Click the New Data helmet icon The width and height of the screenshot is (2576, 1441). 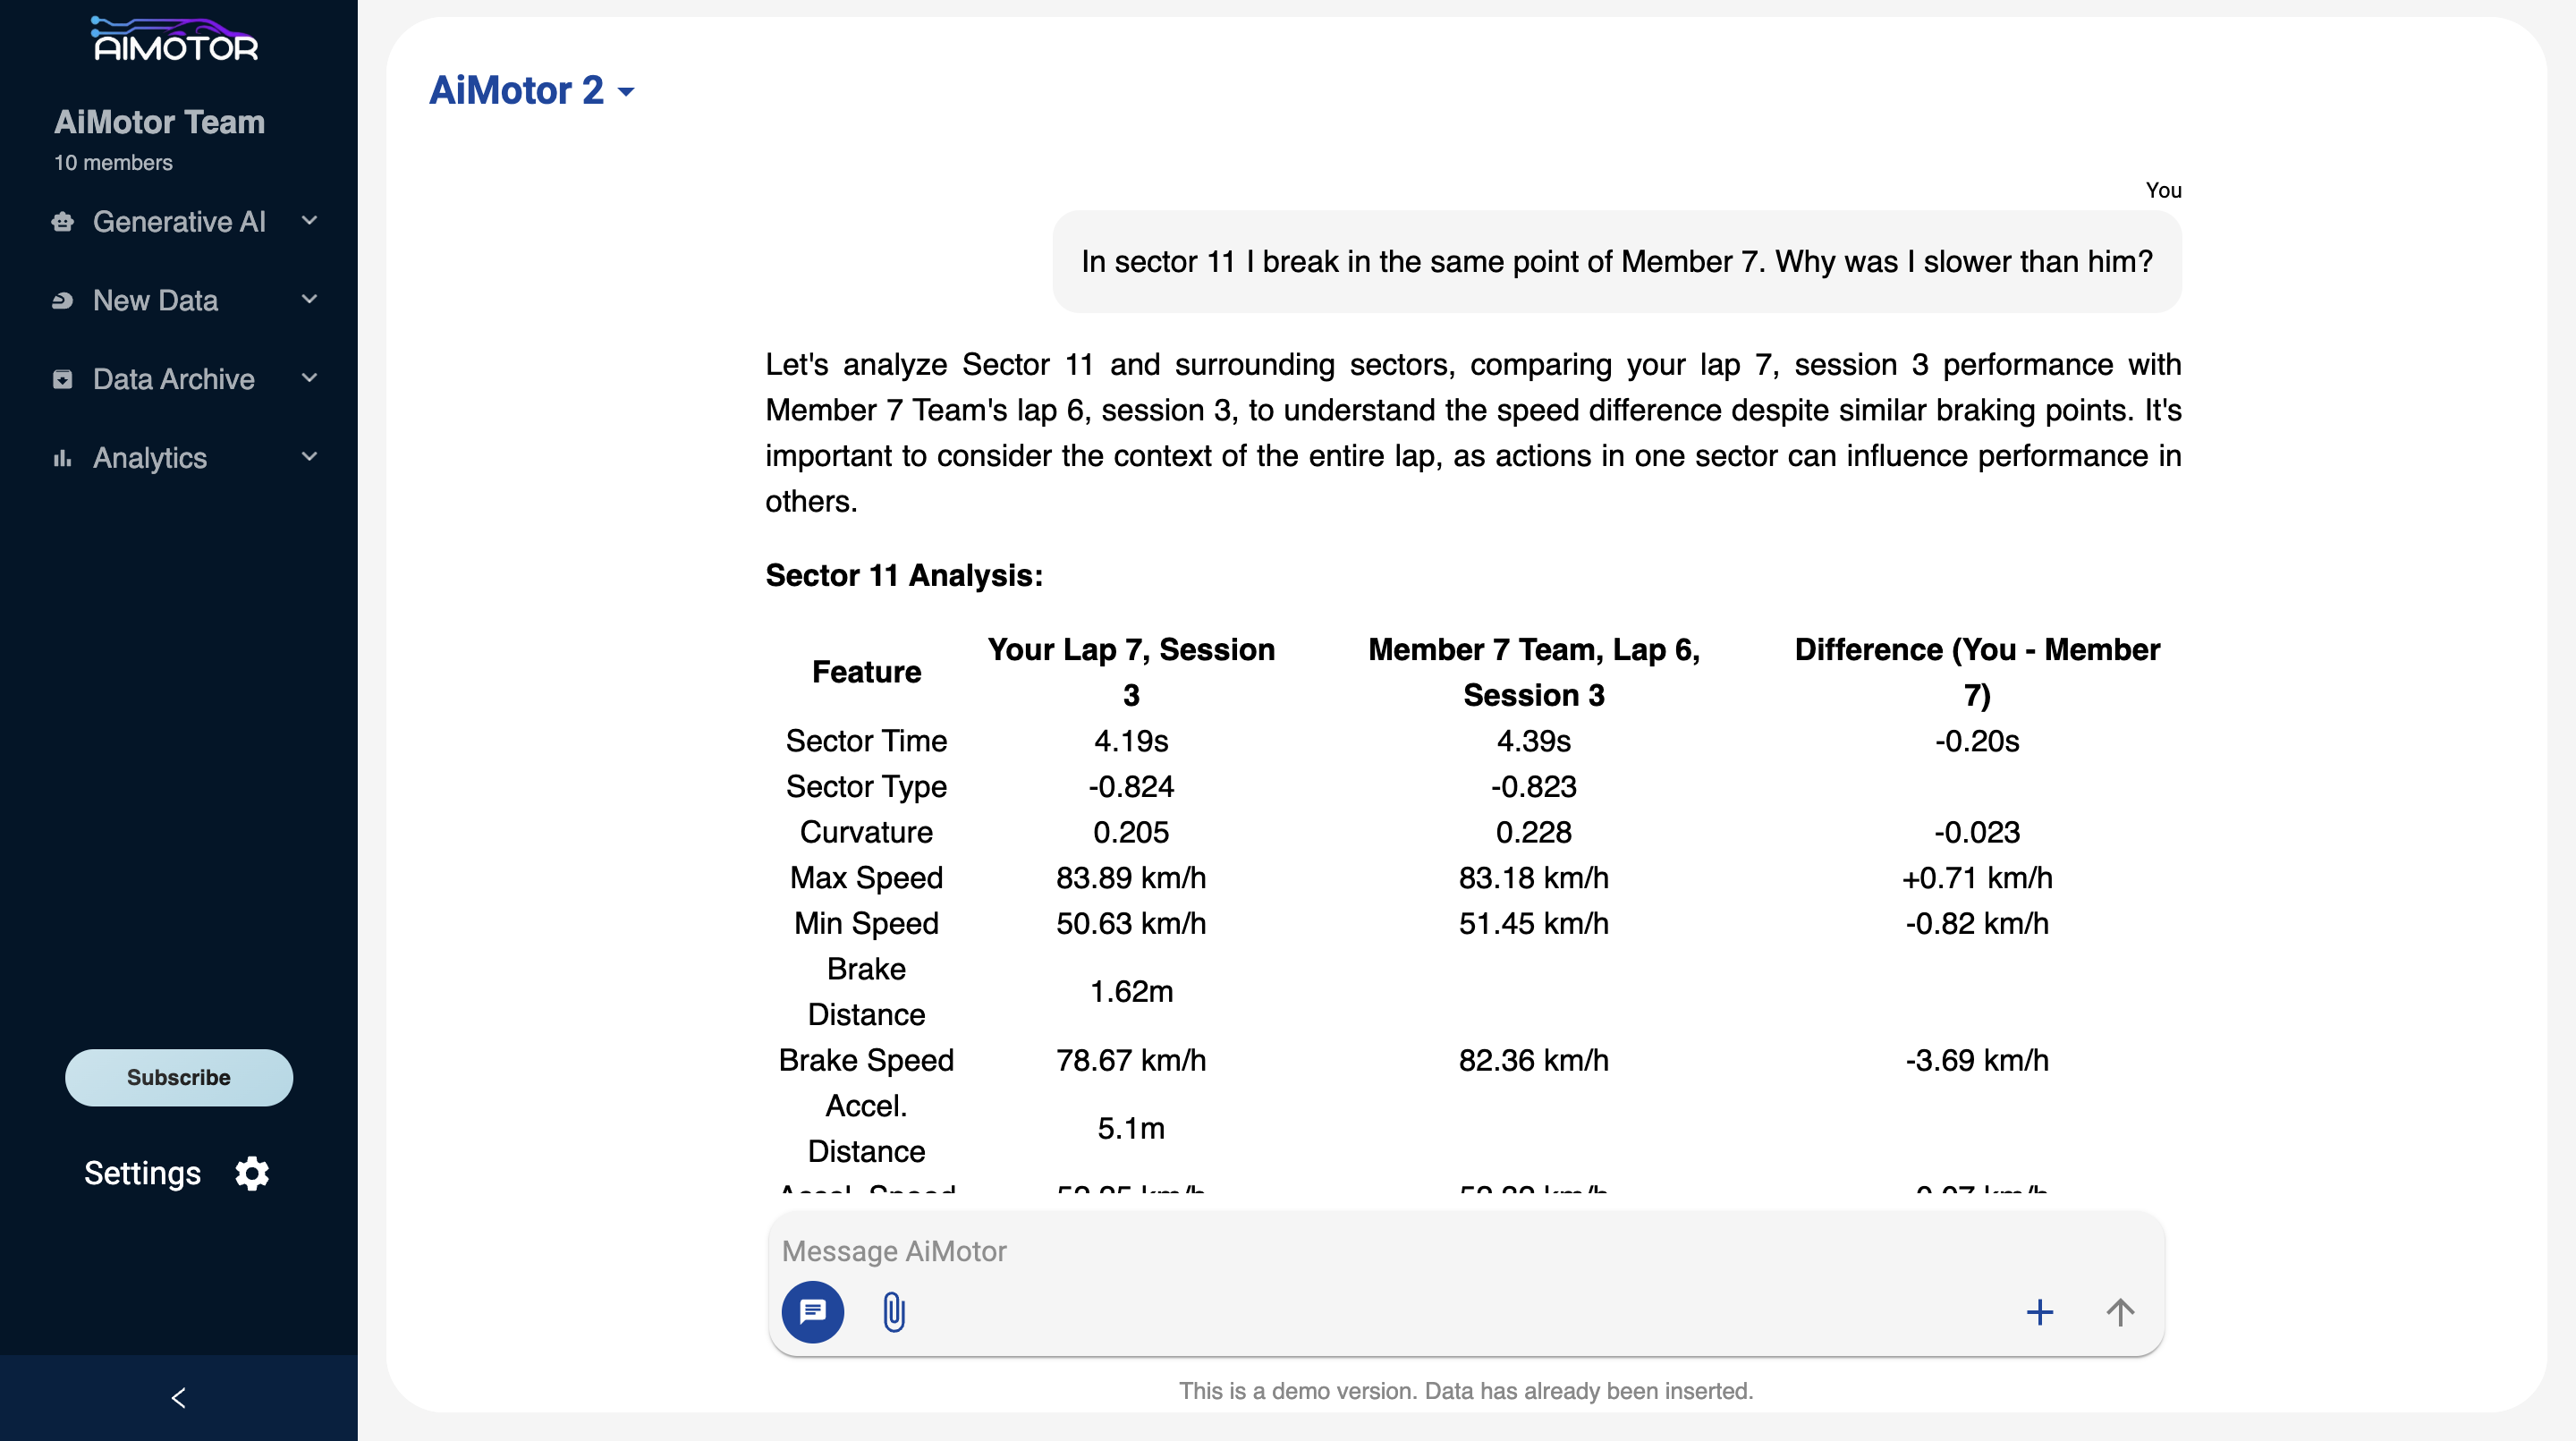[x=63, y=300]
